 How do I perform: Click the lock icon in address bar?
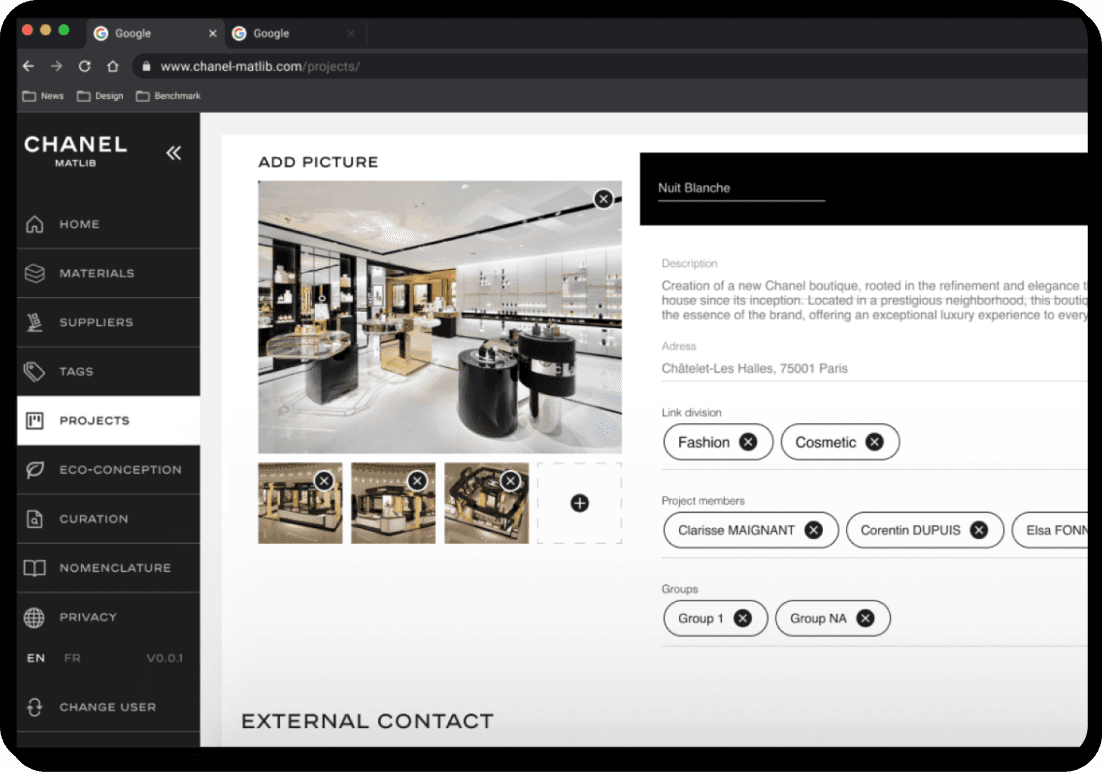click(146, 66)
